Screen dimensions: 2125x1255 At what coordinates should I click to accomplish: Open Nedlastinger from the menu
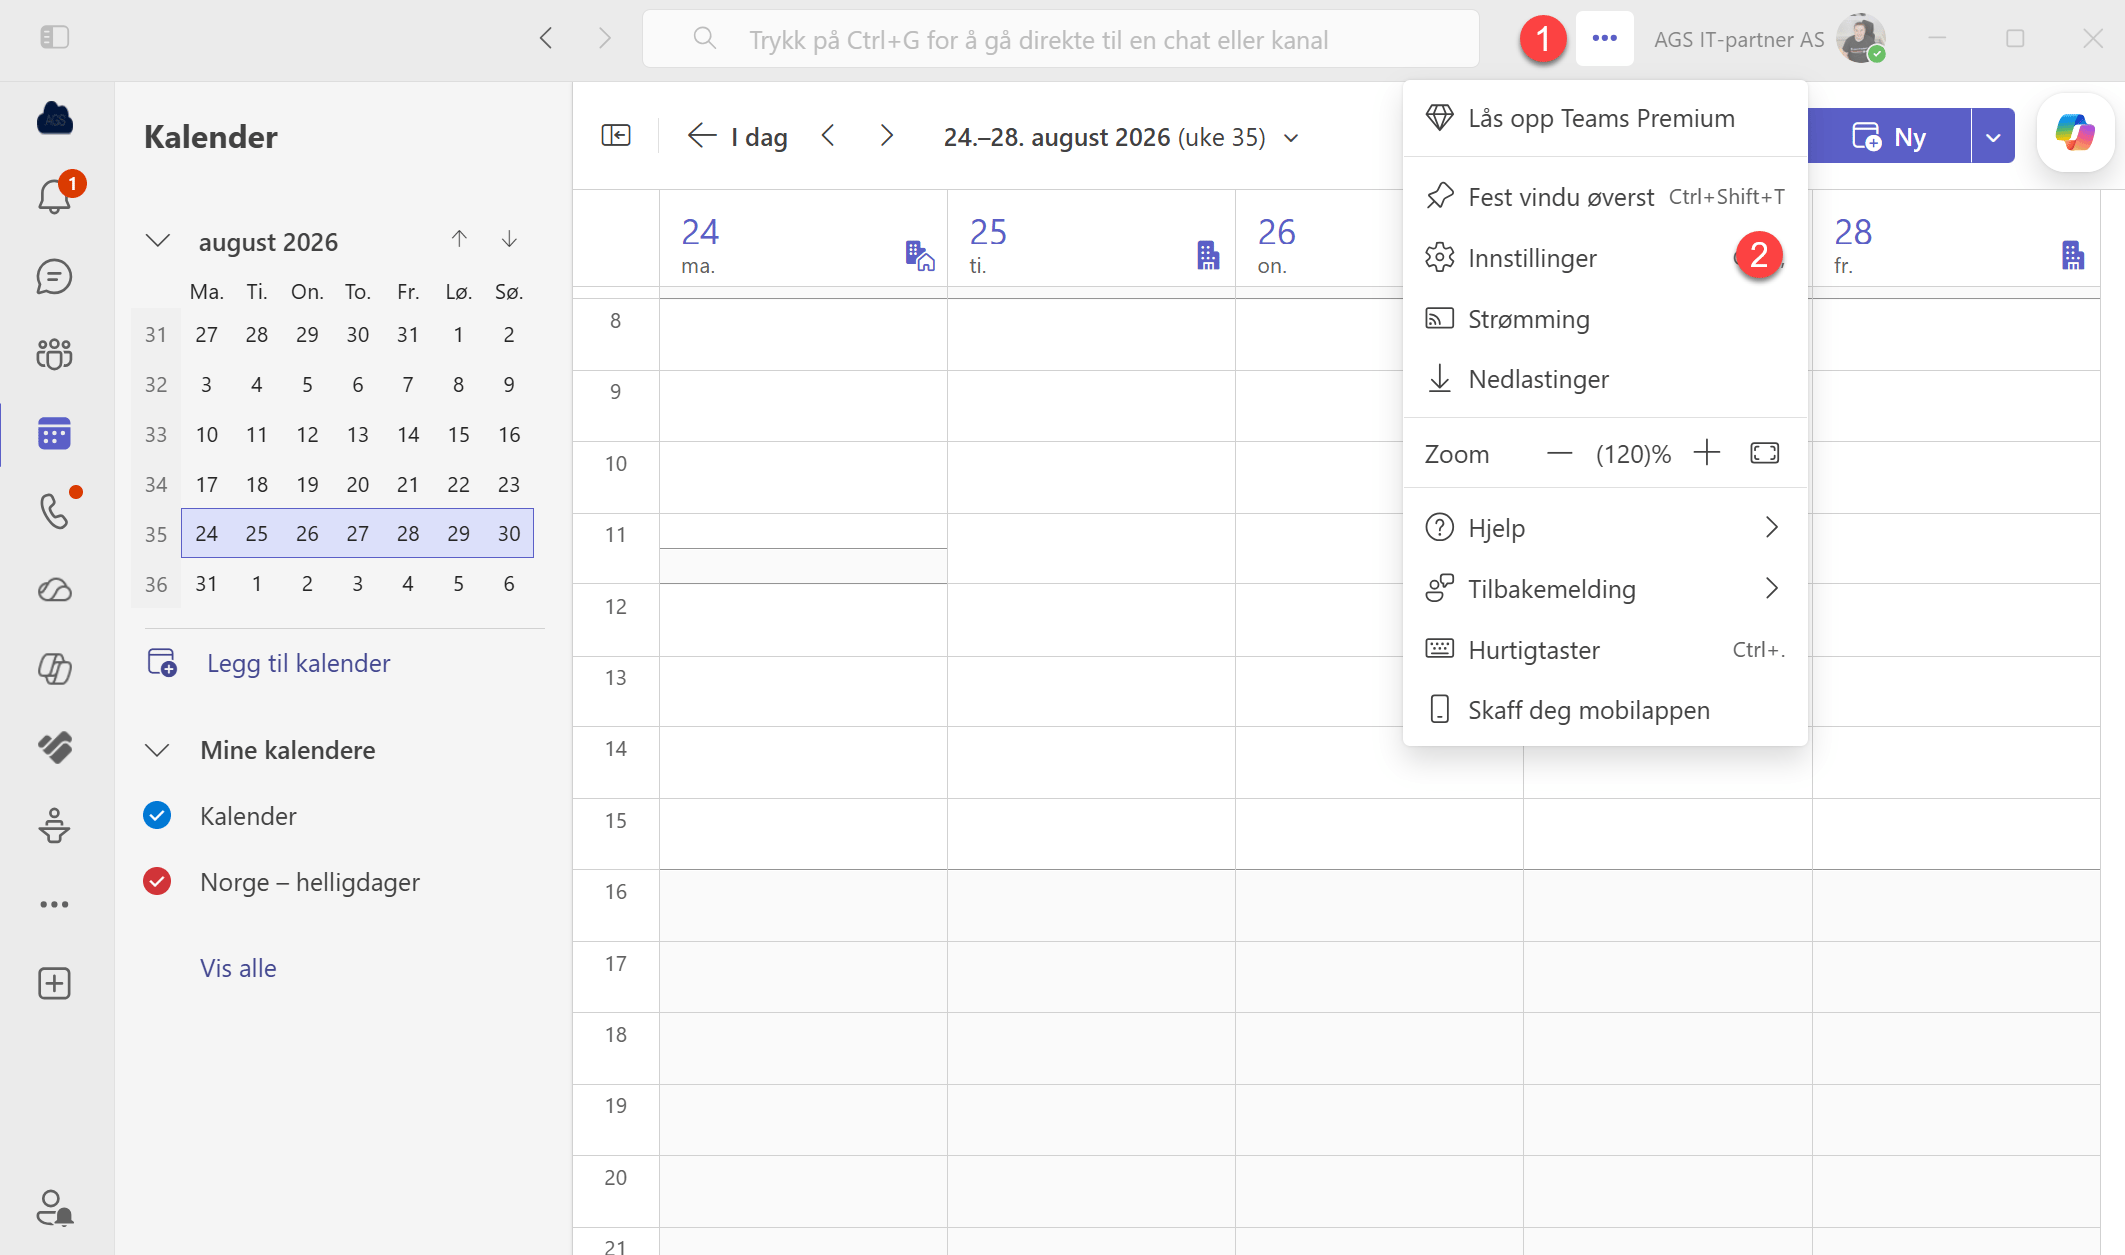1605,379
